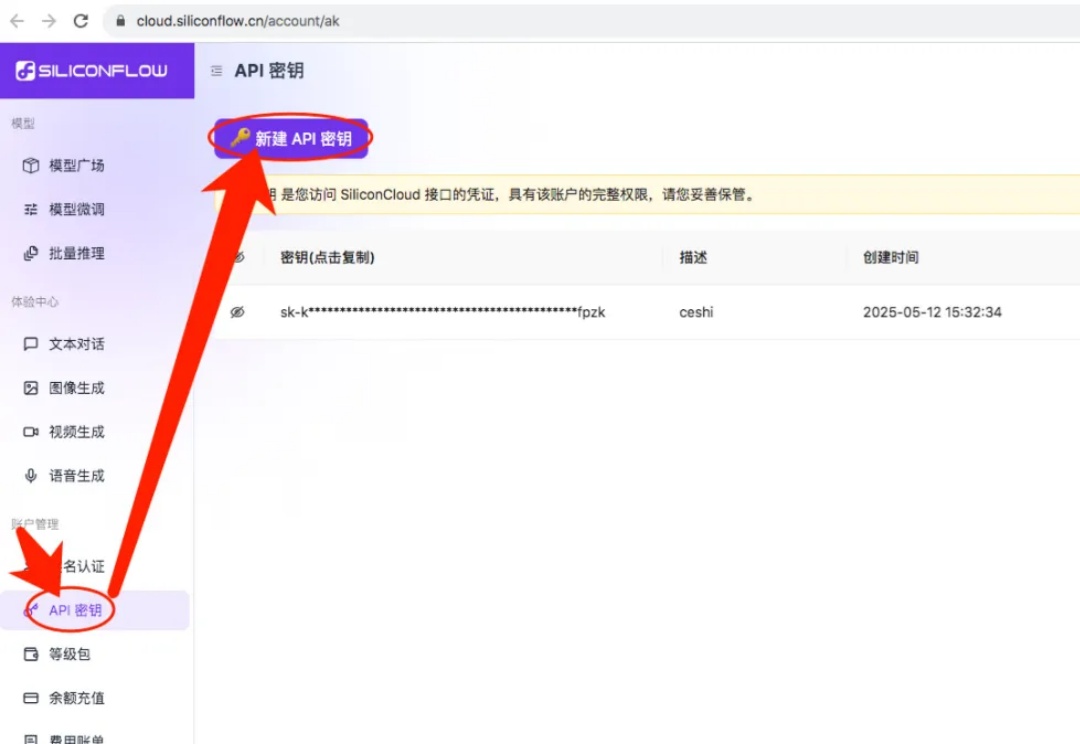Click the chat bubble icon next to 文本对话

[30, 344]
